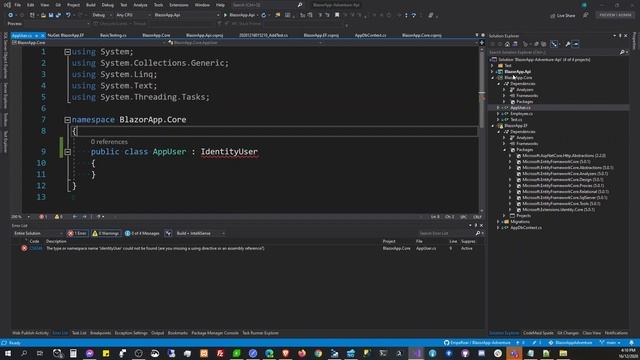
Task: Click the IdentityUser identifier in the code
Action: point(229,151)
